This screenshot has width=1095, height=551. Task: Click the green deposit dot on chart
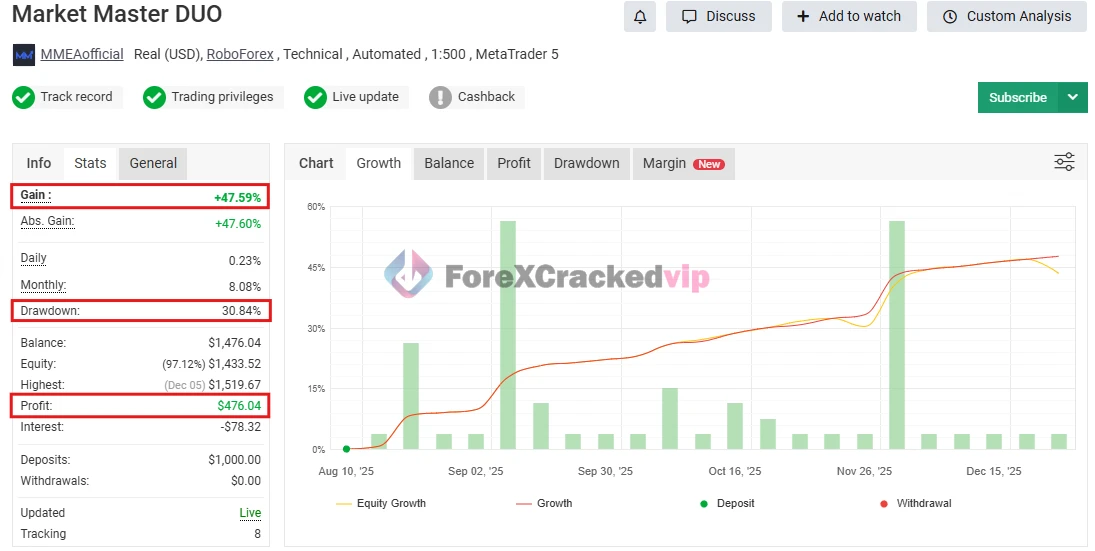click(346, 449)
